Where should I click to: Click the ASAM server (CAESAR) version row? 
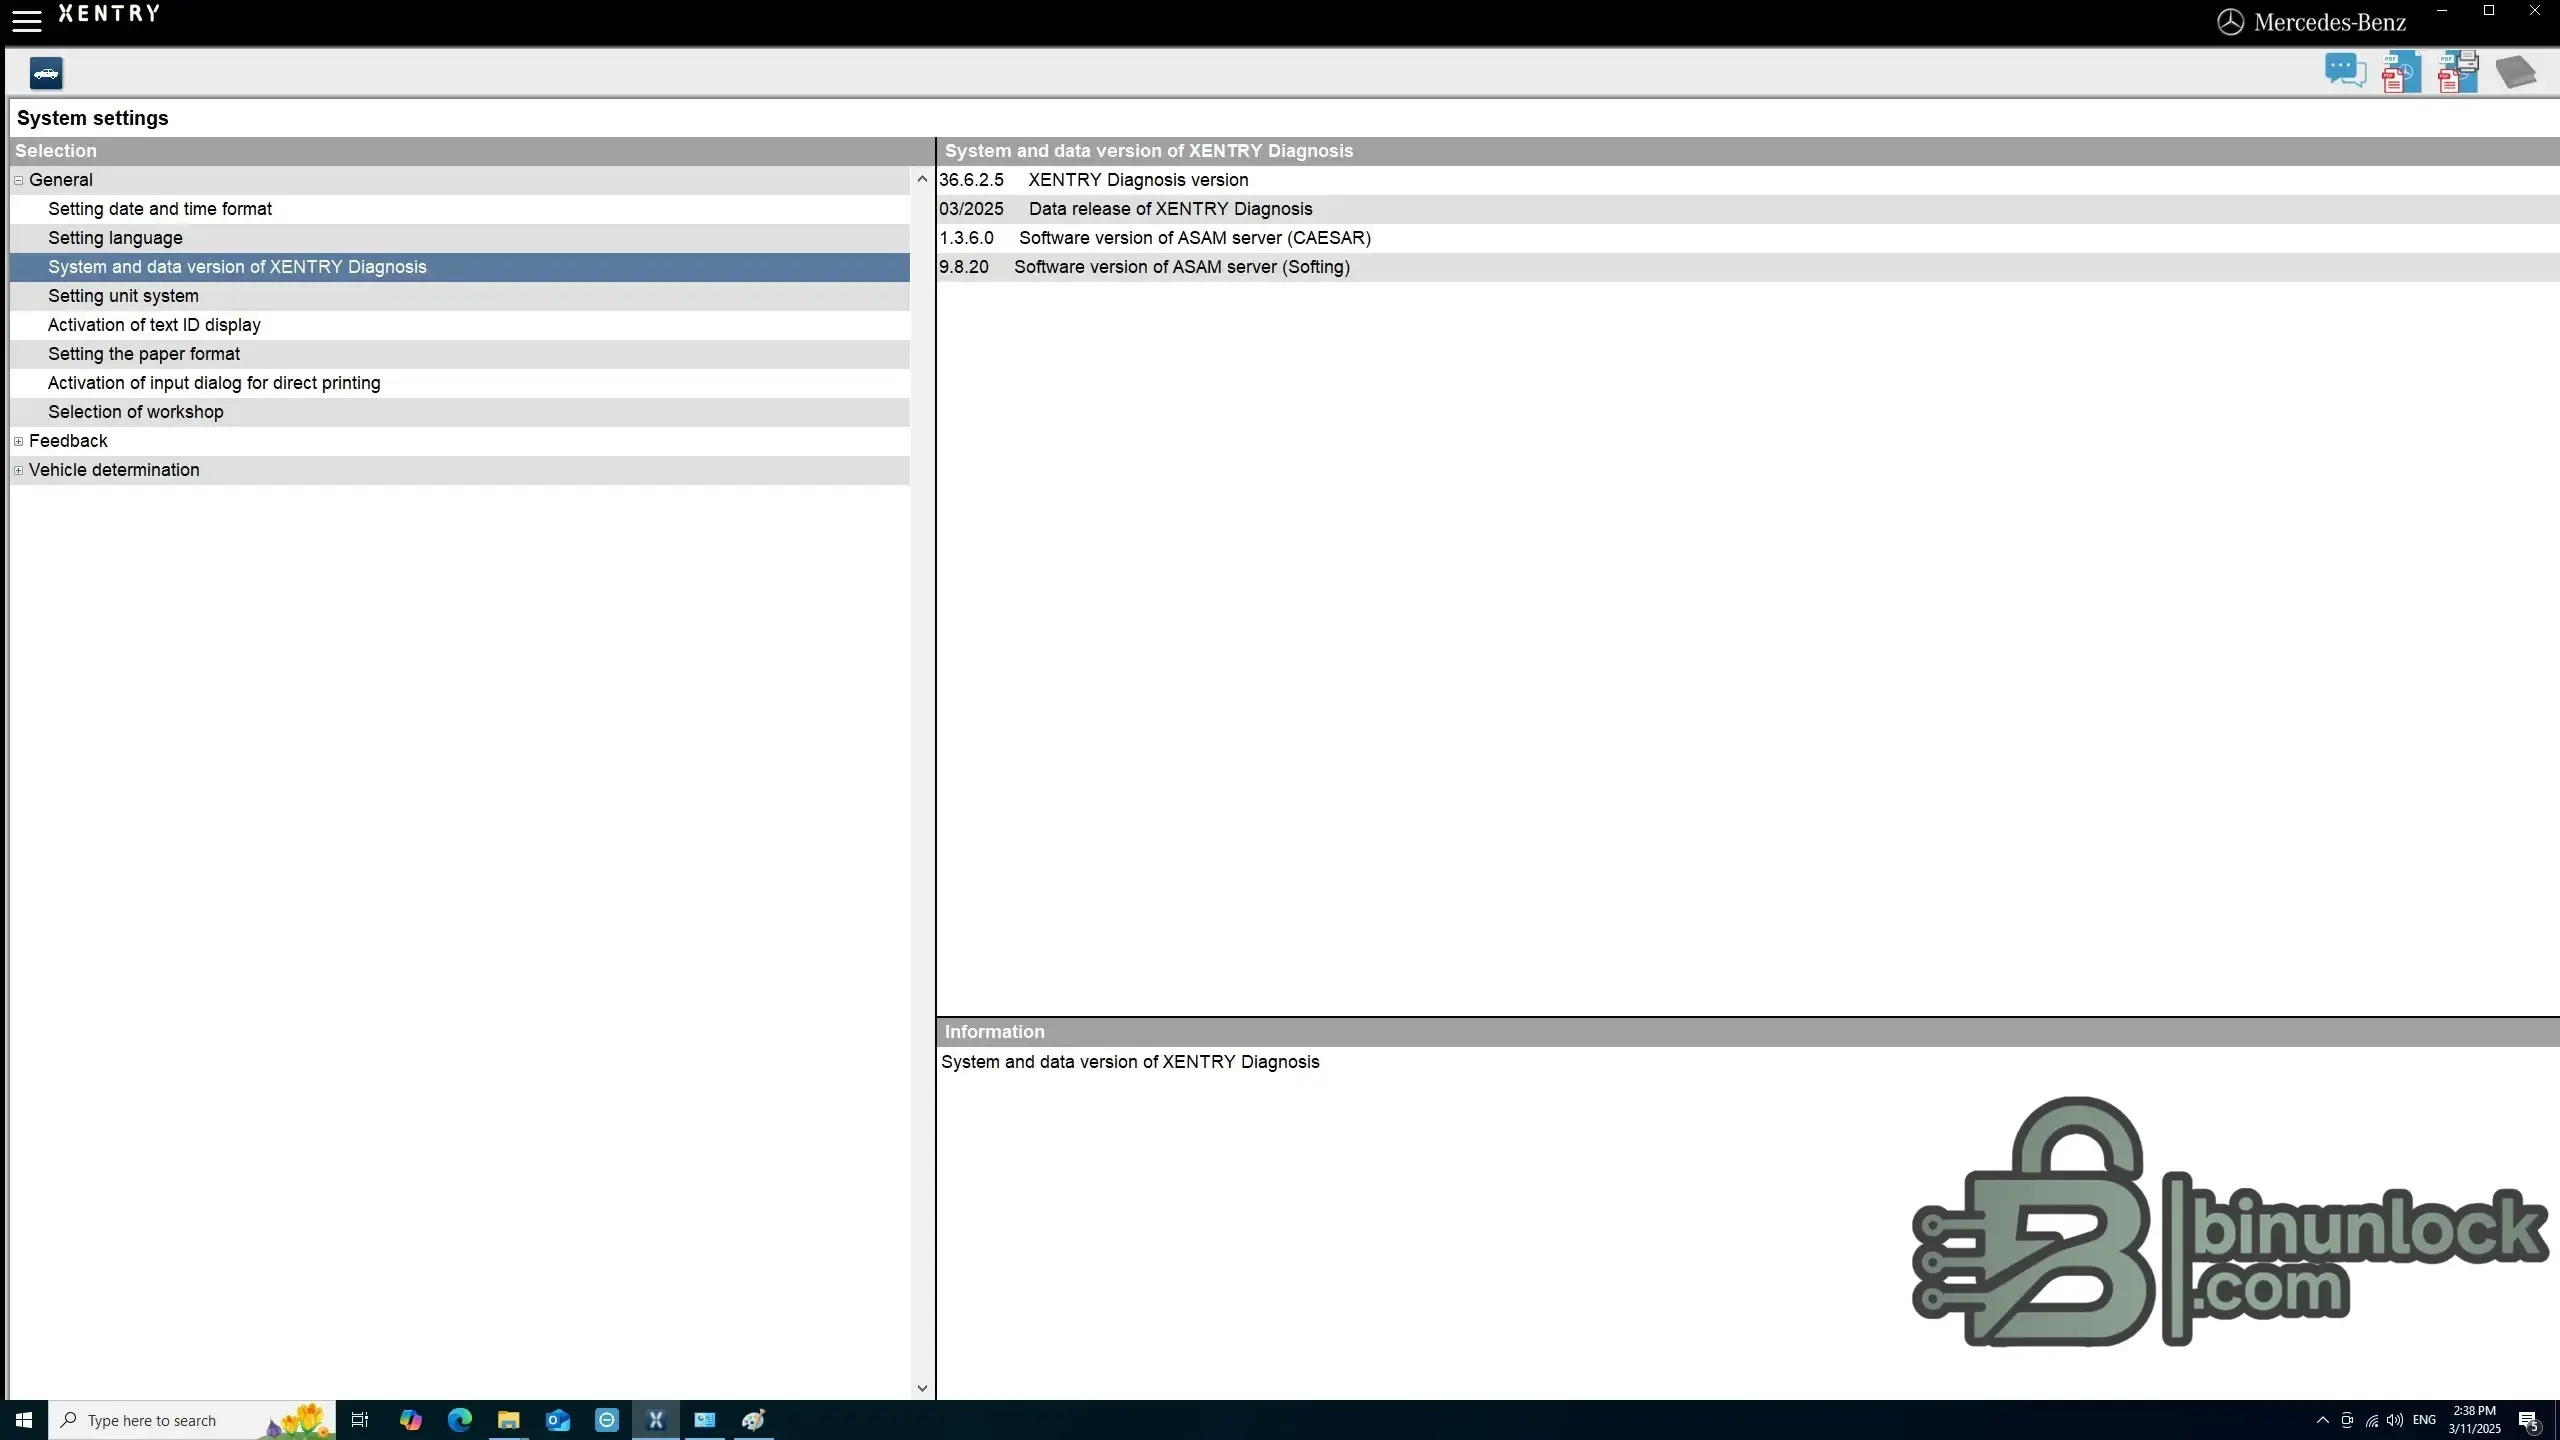1748,238
